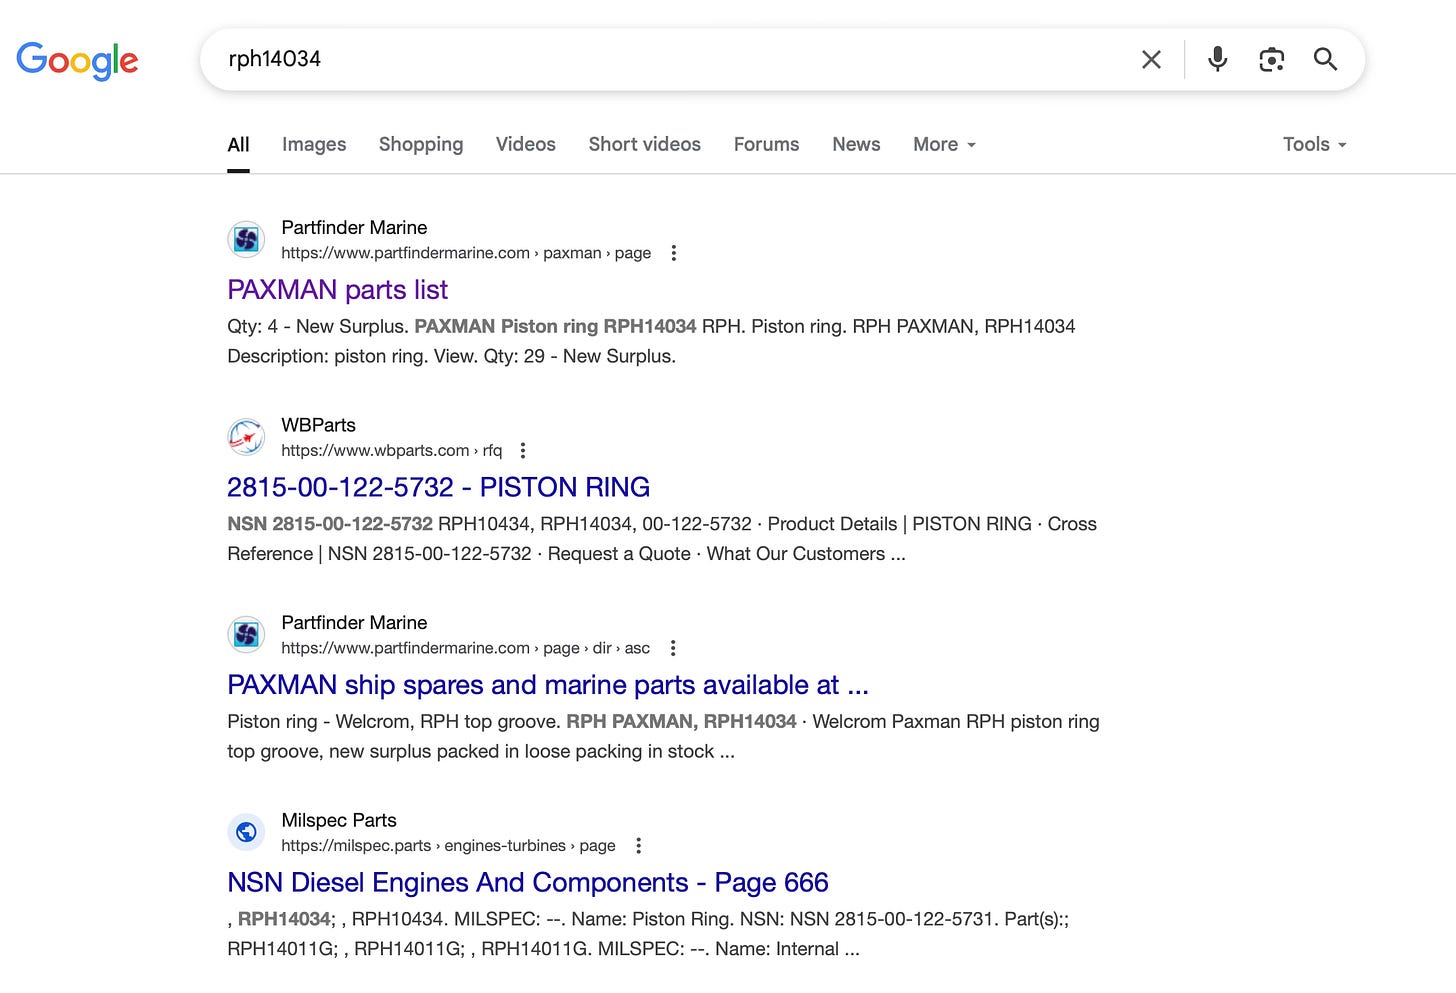Start voice search with the microphone icon
This screenshot has height=993, width=1456.
[1217, 59]
